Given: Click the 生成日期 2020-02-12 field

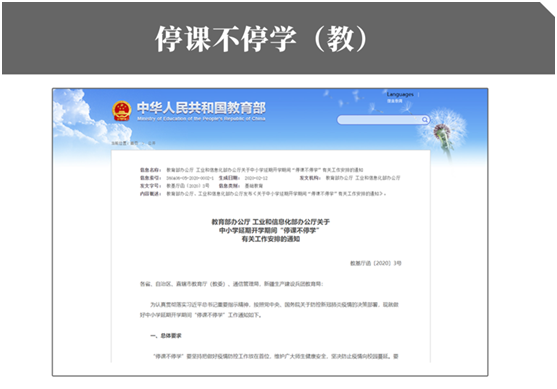Looking at the screenshot, I should 243,178.
